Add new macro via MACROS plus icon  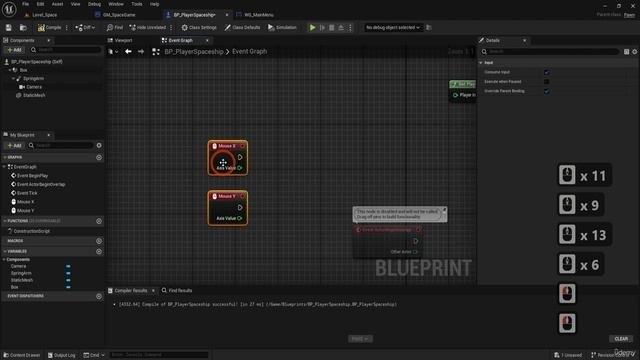click(x=99, y=241)
